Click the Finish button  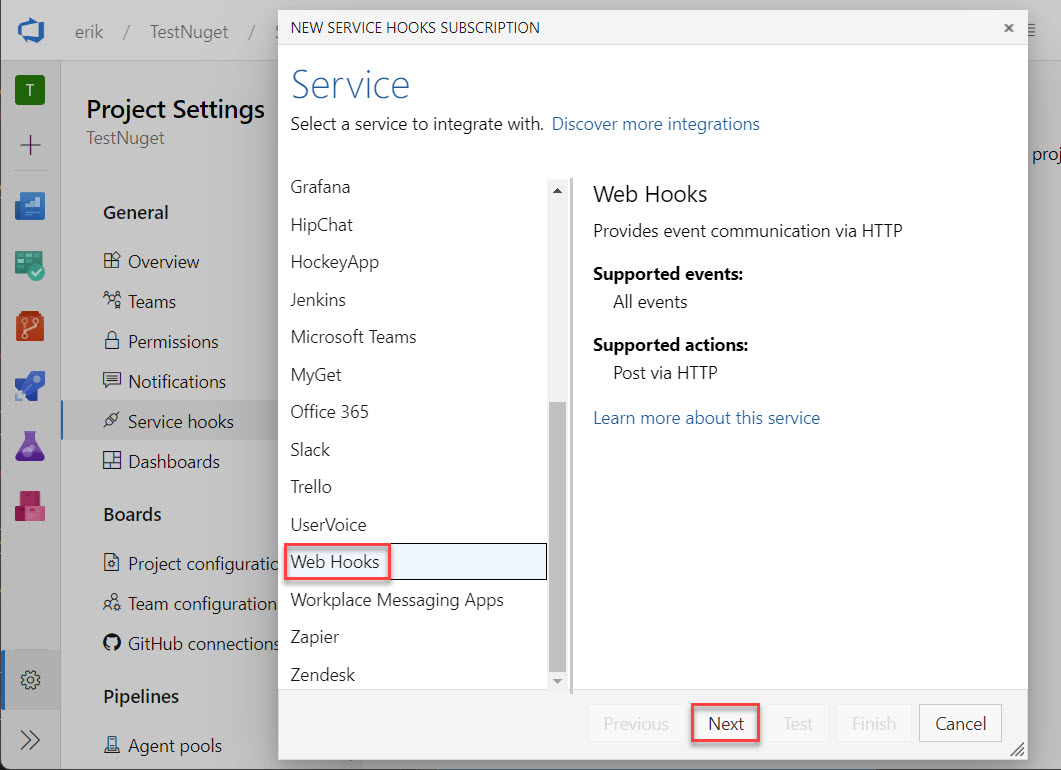(x=874, y=724)
